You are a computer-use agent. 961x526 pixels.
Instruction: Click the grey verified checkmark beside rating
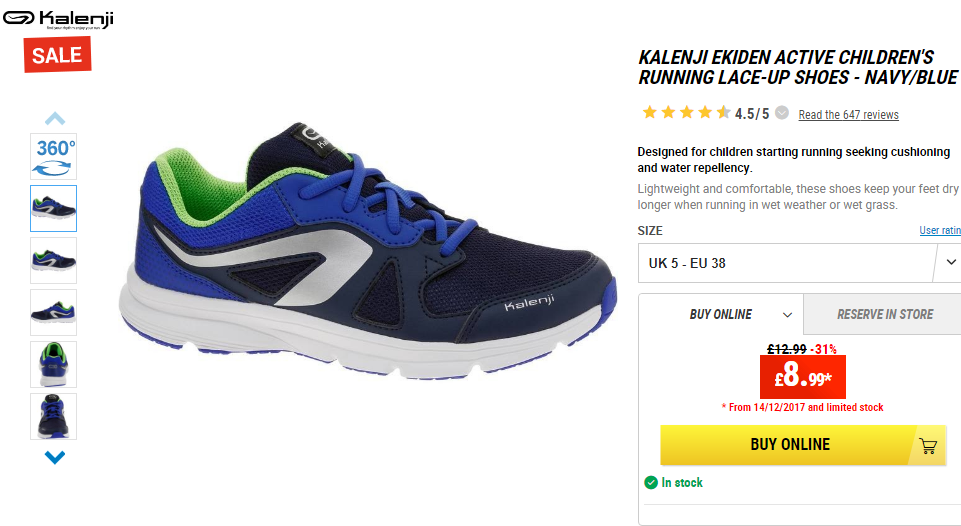point(781,113)
